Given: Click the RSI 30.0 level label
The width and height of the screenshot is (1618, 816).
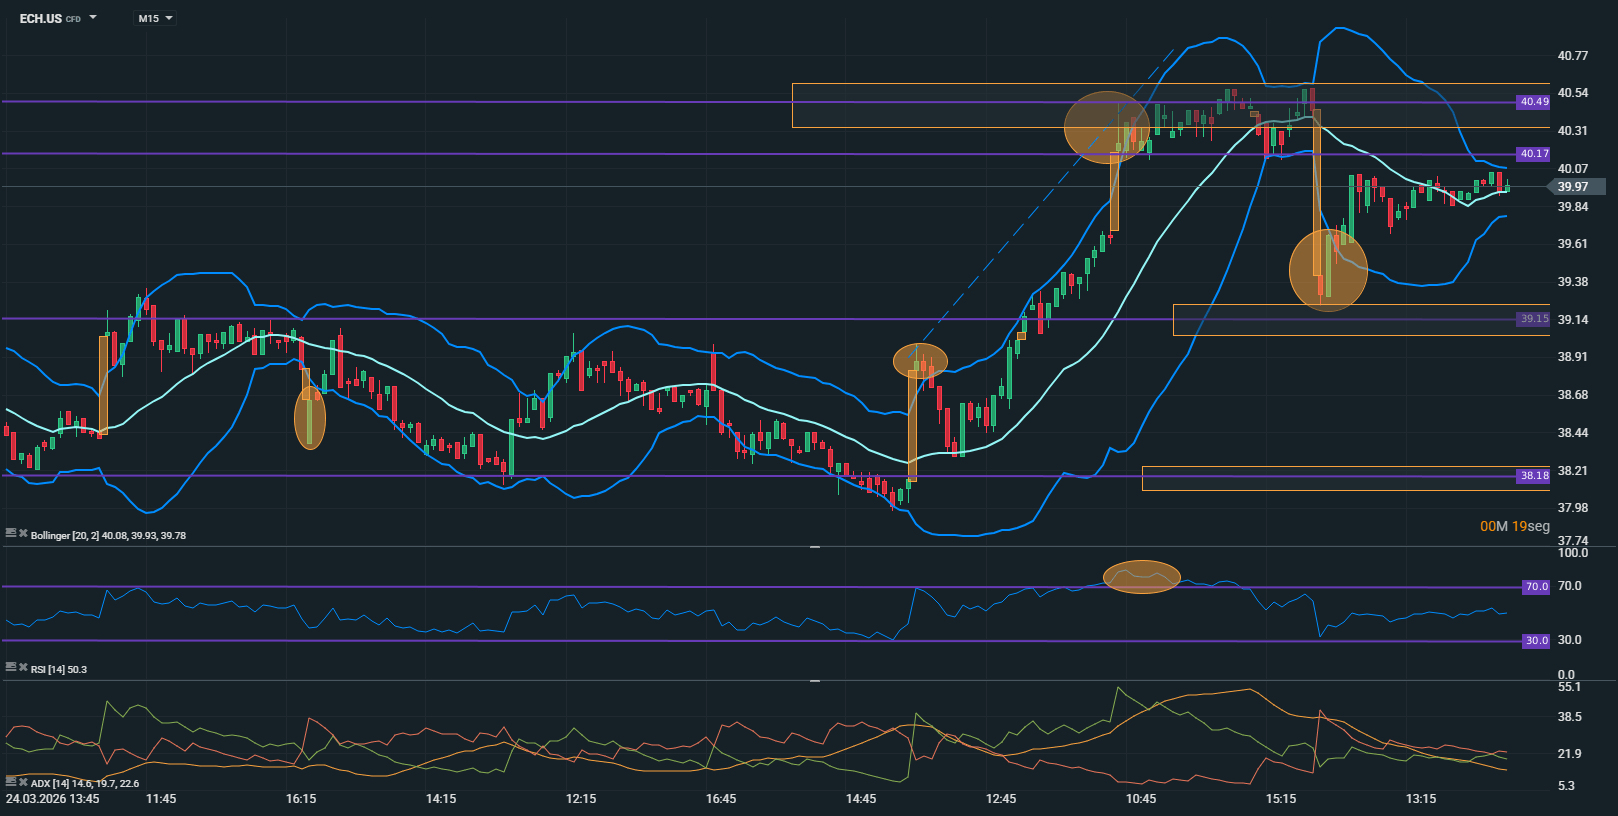Looking at the screenshot, I should point(1535,641).
